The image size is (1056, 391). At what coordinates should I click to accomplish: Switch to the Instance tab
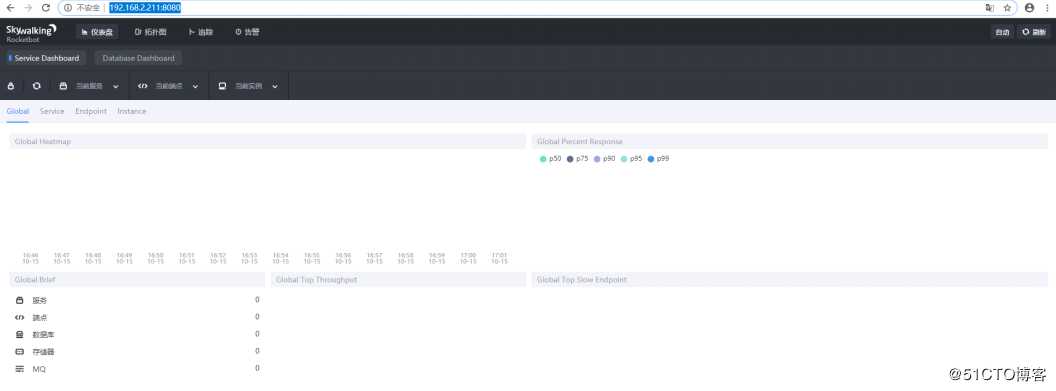point(131,111)
